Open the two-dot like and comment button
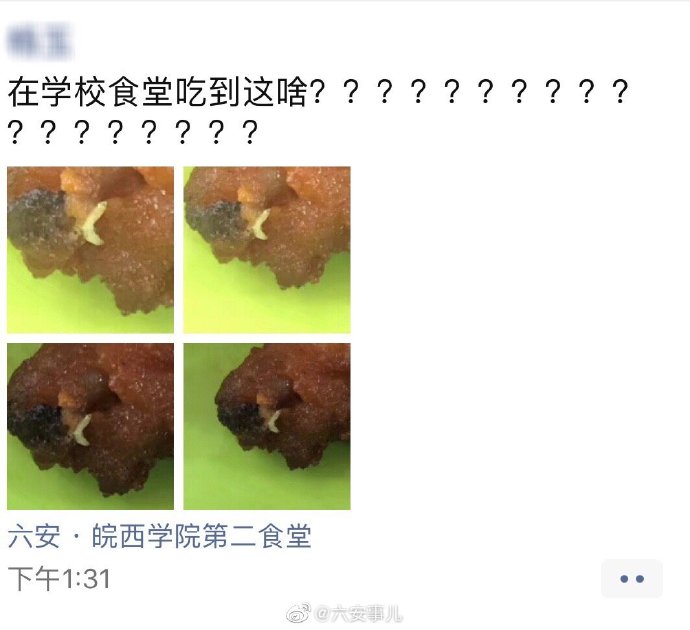Viewport: 690px width, 630px height. (x=631, y=579)
